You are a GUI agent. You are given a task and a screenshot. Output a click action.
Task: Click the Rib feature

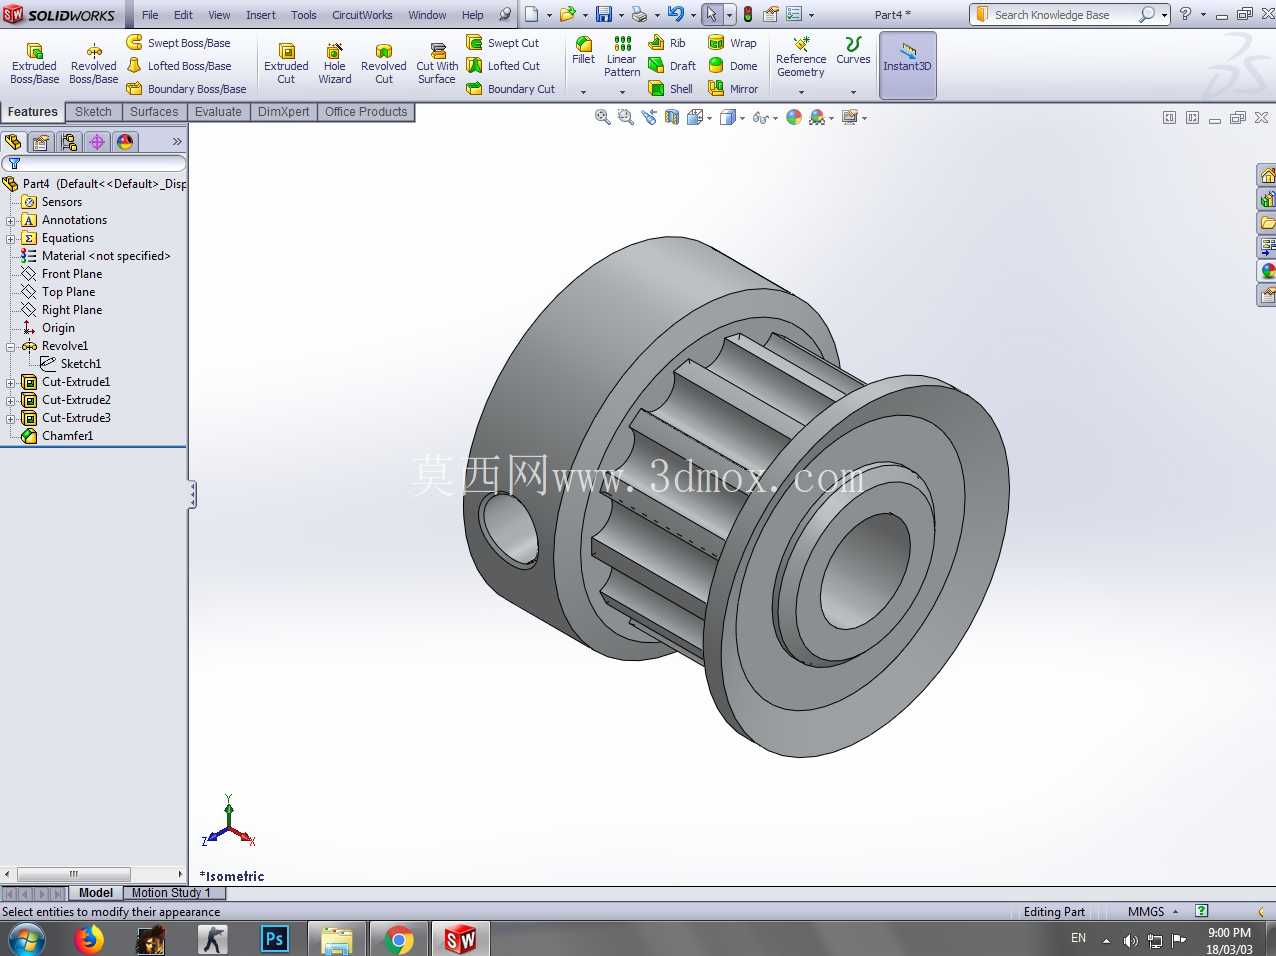tap(667, 43)
